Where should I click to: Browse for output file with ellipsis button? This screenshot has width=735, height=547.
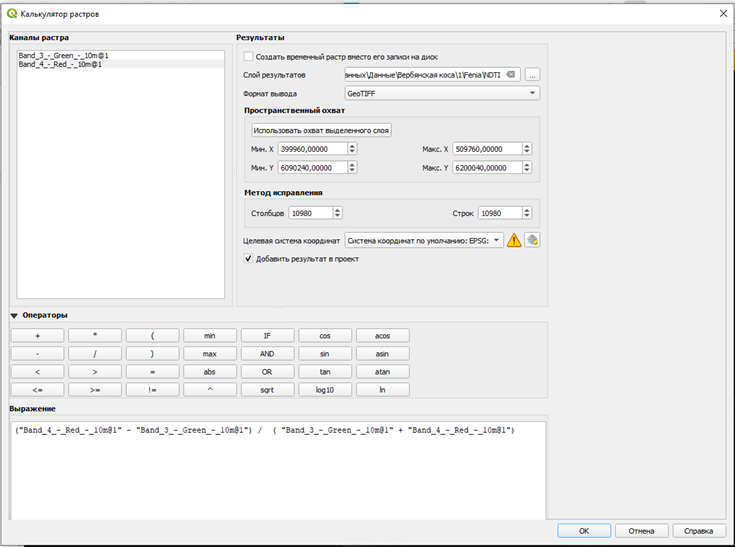[x=532, y=75]
